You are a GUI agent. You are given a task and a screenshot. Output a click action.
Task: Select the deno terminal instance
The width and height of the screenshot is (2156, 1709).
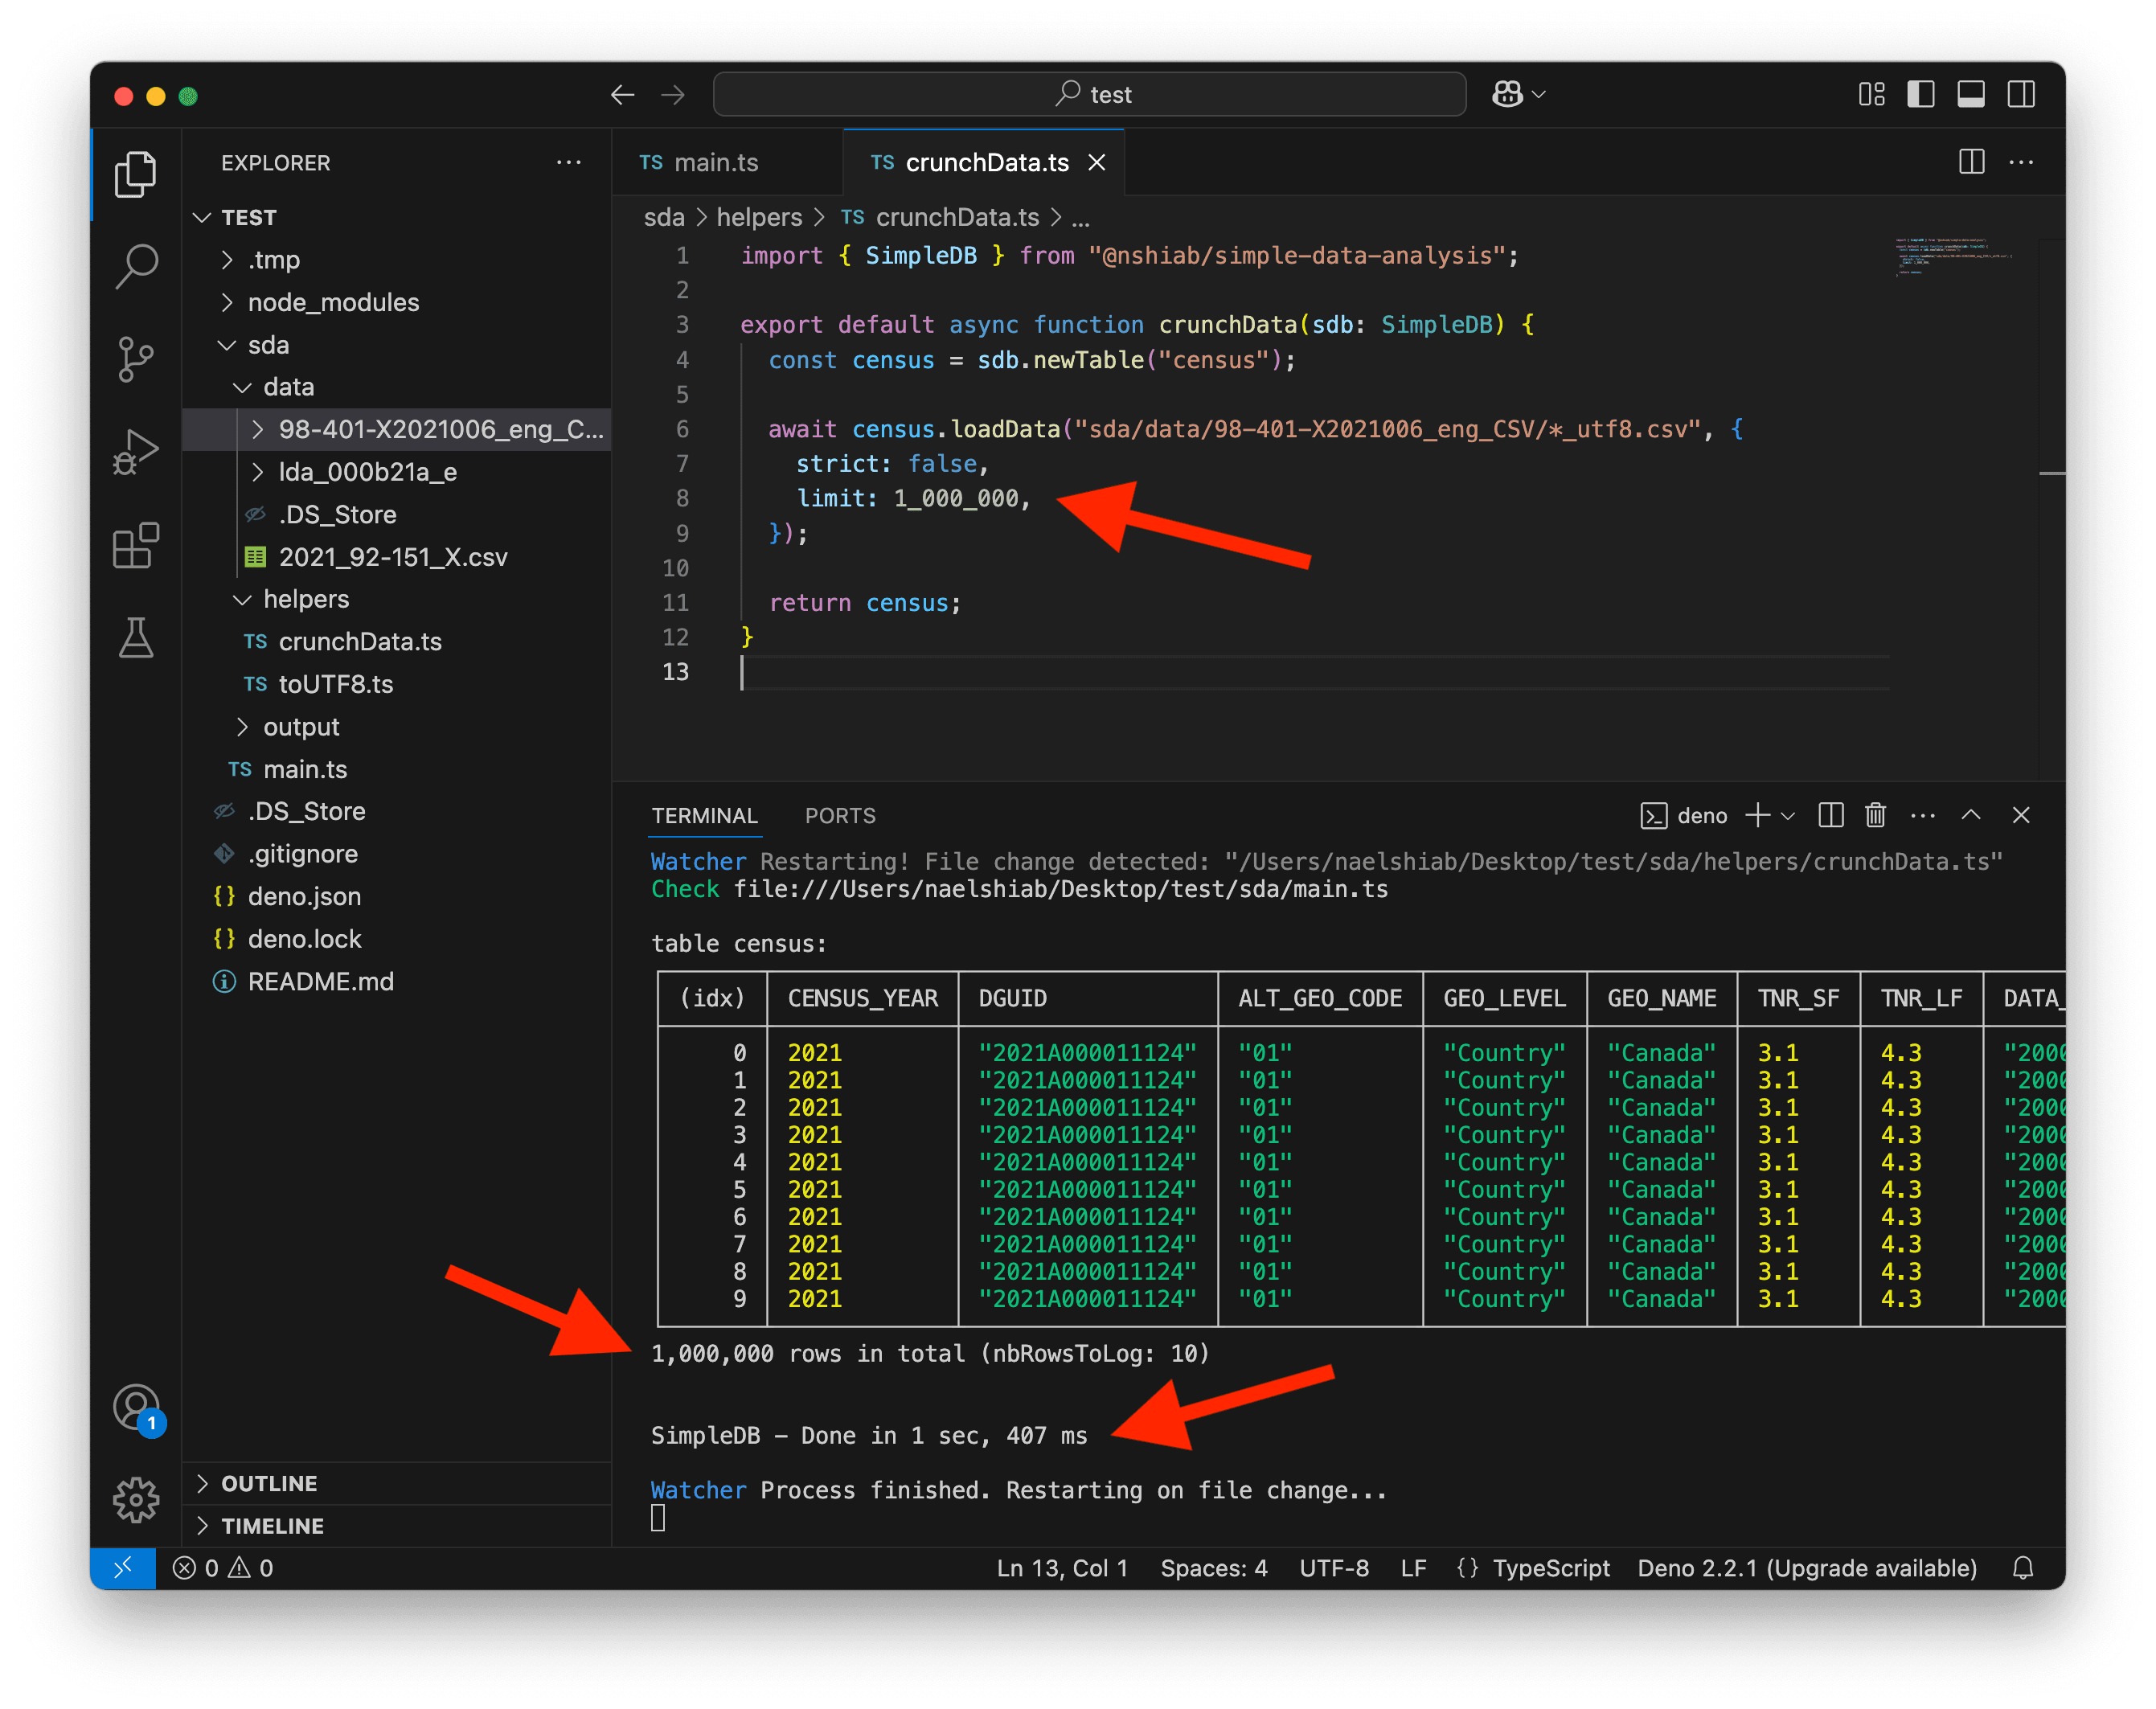[1684, 815]
